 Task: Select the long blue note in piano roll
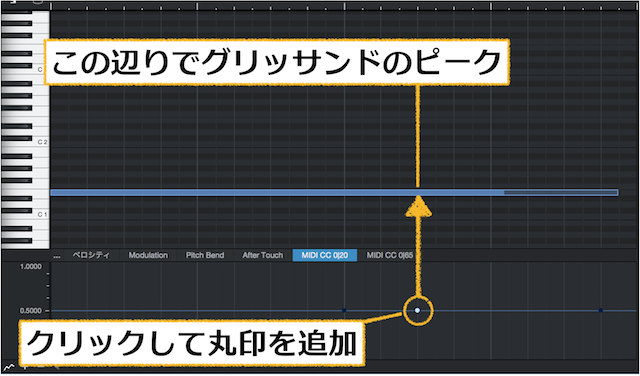(334, 192)
